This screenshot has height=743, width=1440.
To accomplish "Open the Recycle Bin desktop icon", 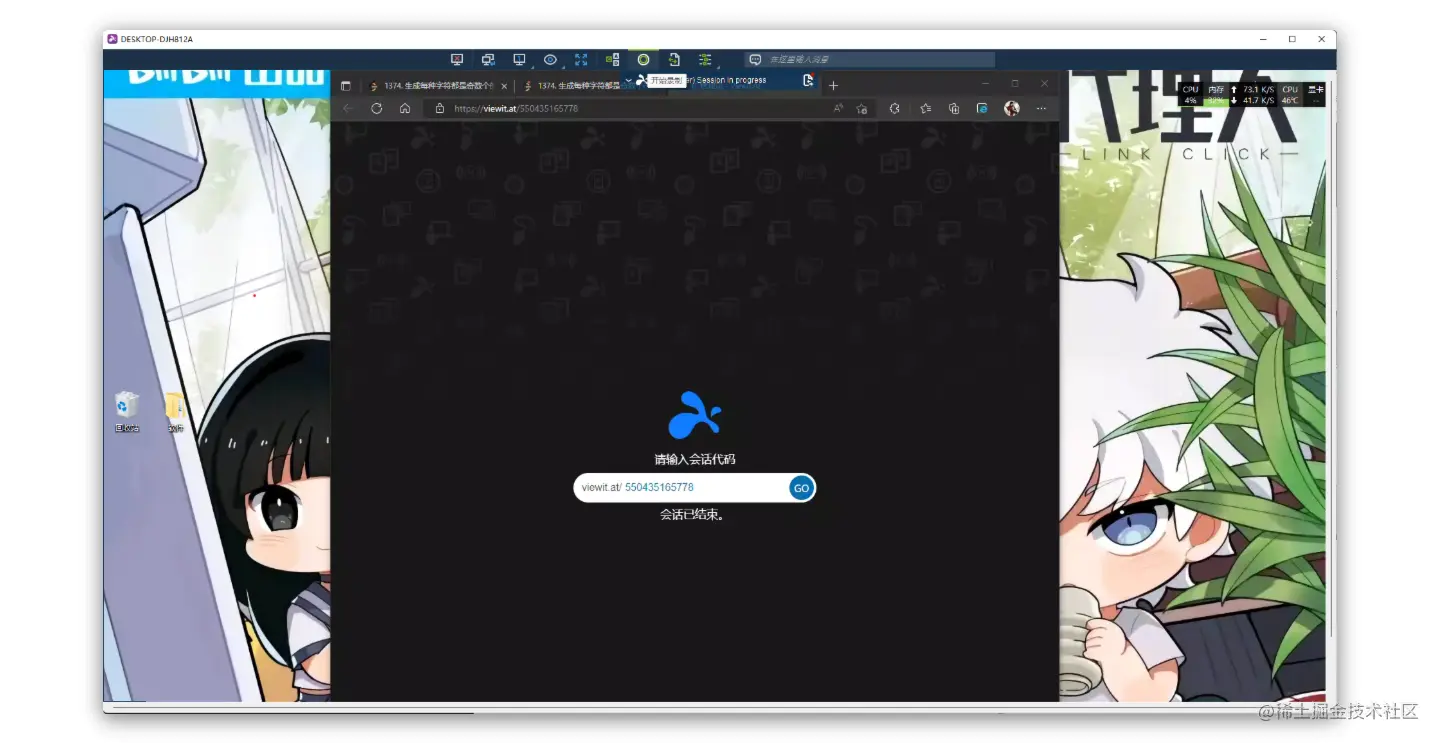I will (x=126, y=411).
